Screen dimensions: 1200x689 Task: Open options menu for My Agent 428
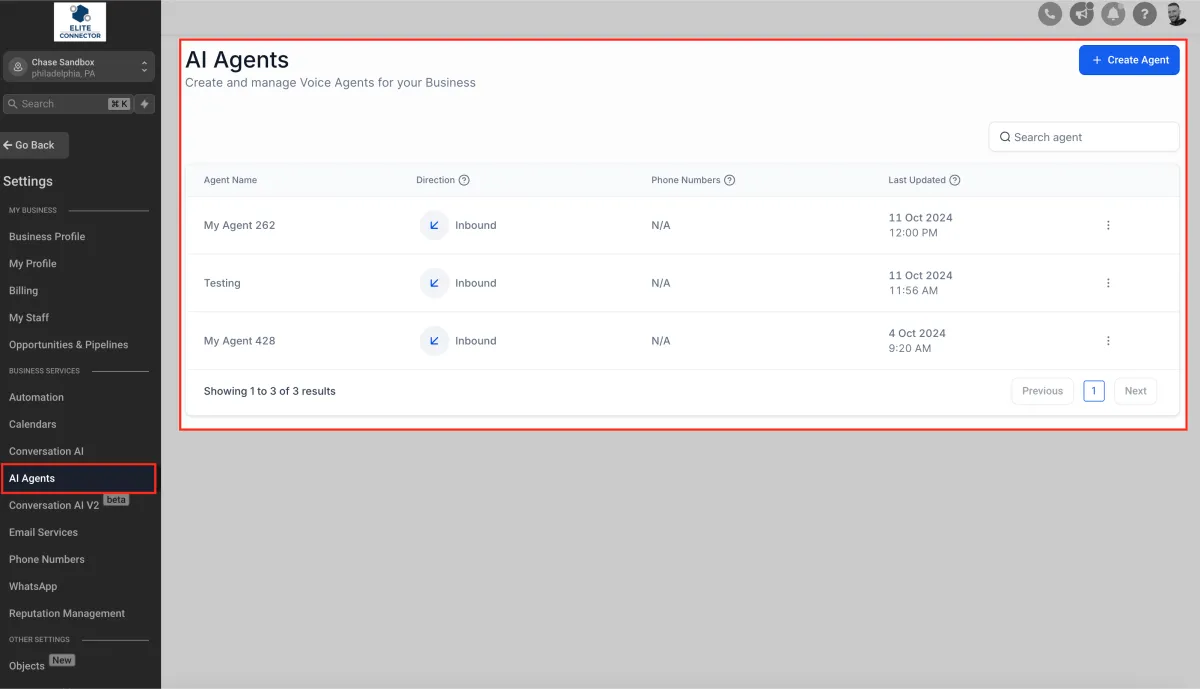coord(1108,341)
